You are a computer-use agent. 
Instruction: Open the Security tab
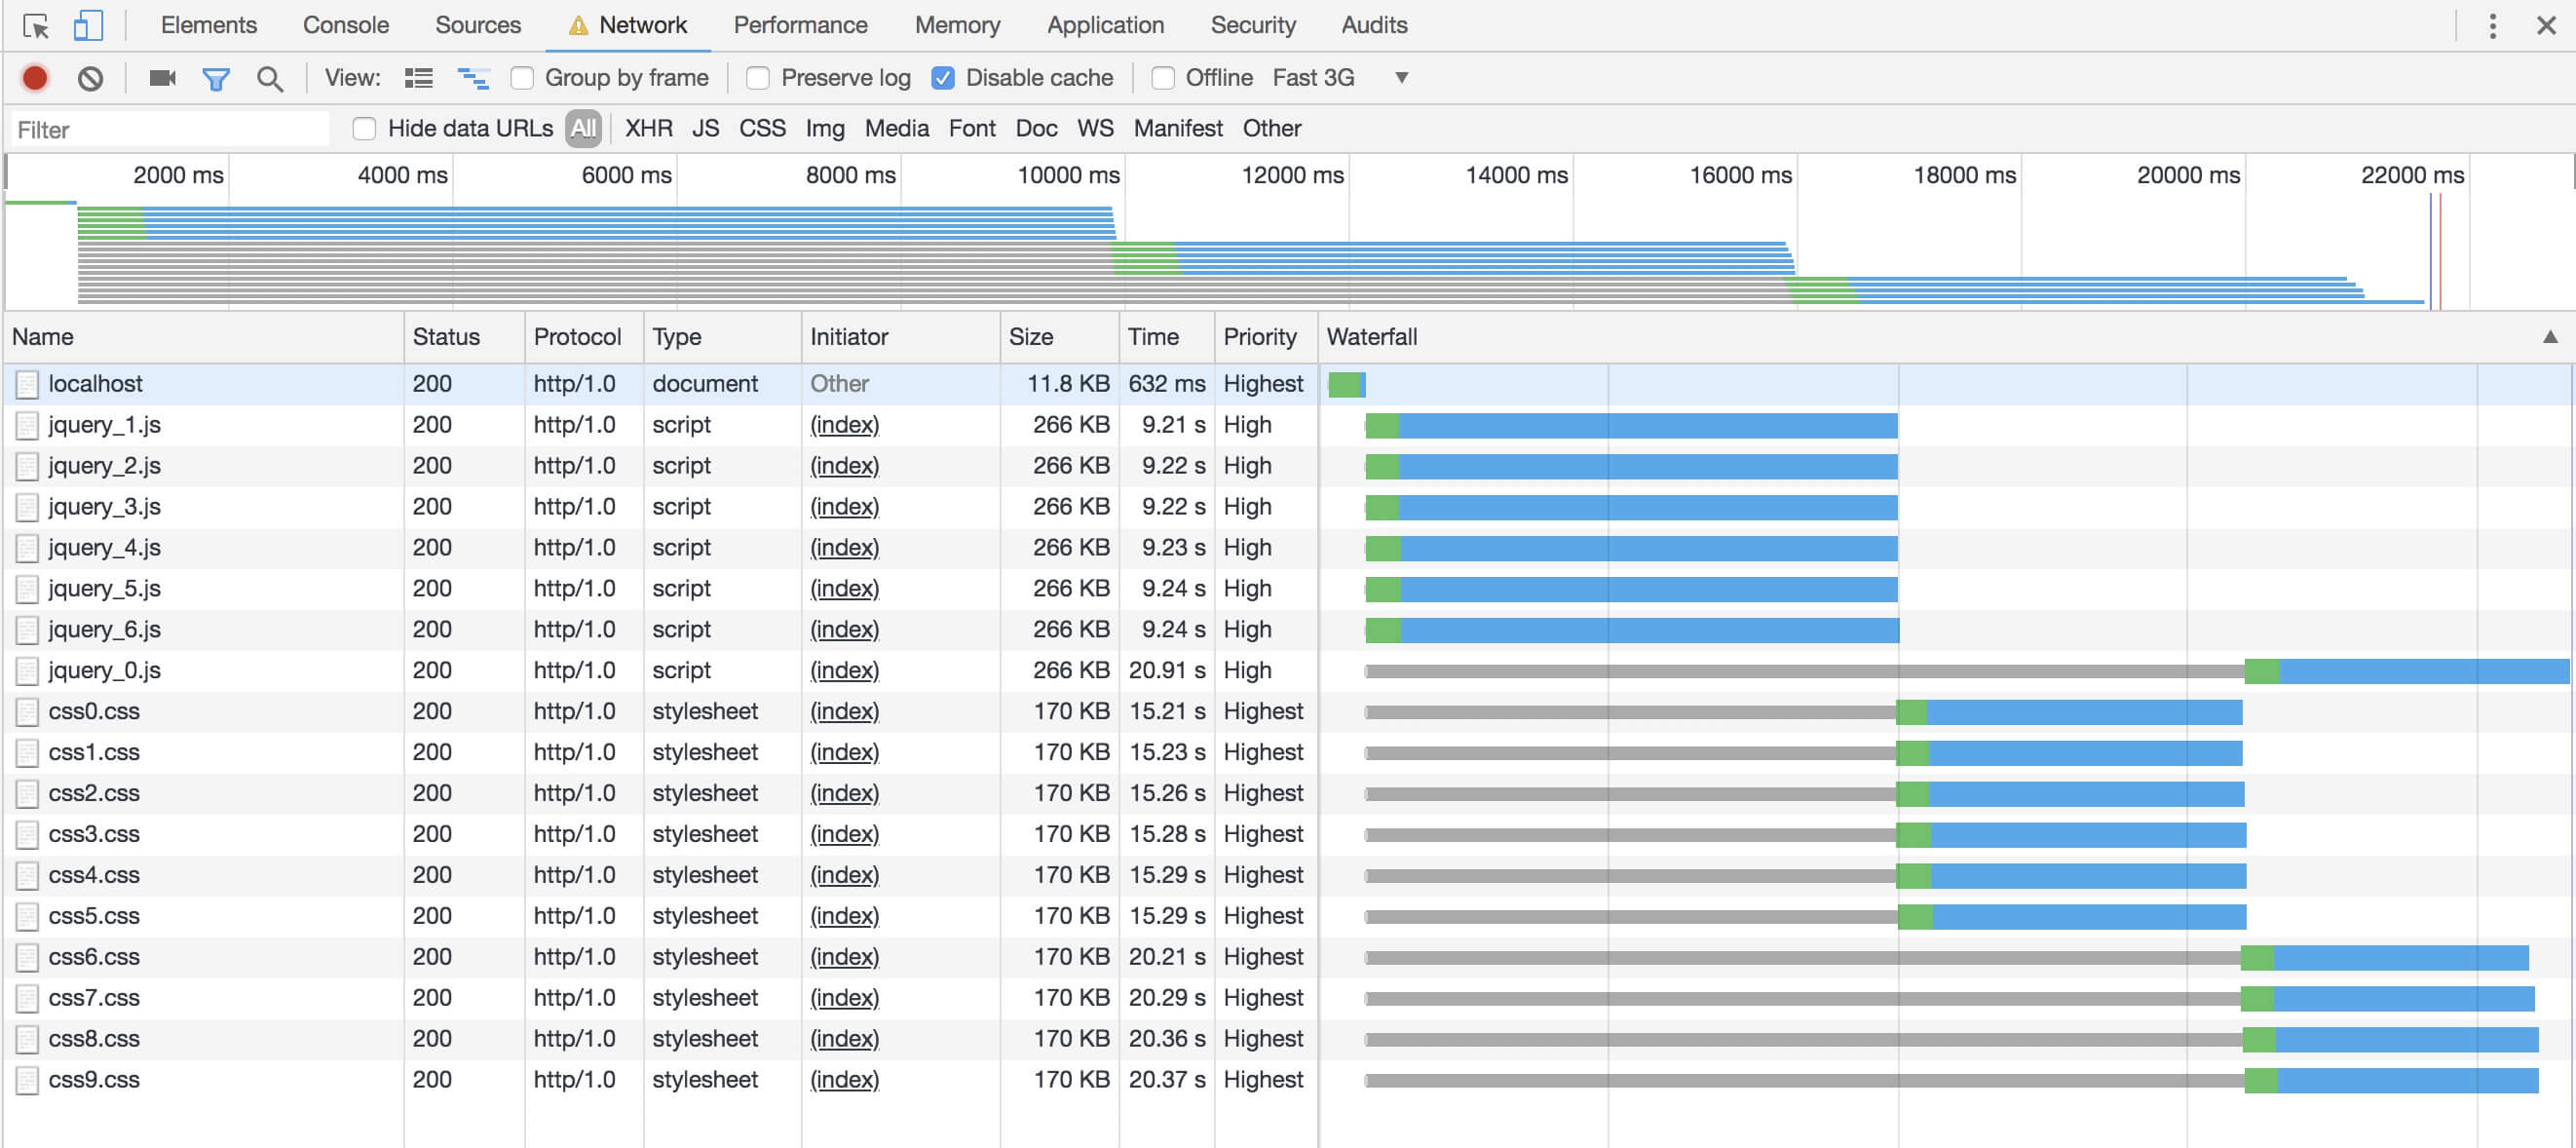(1253, 25)
